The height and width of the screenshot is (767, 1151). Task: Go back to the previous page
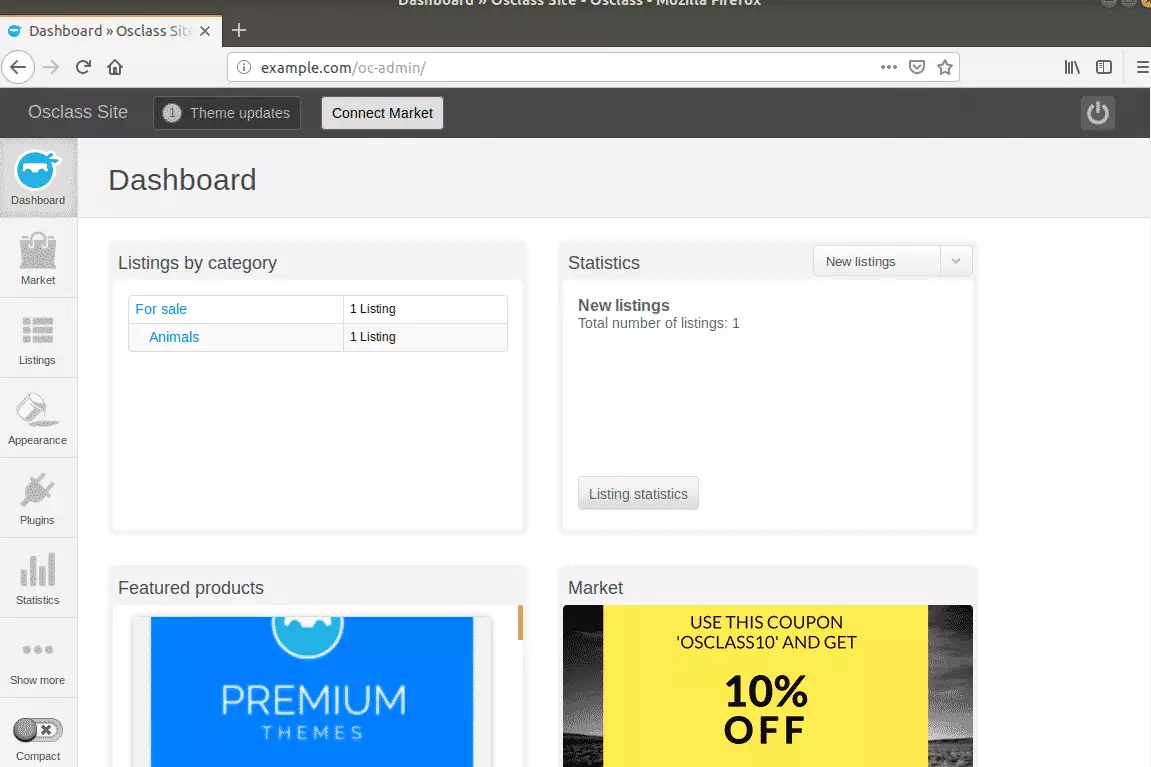(x=18, y=68)
